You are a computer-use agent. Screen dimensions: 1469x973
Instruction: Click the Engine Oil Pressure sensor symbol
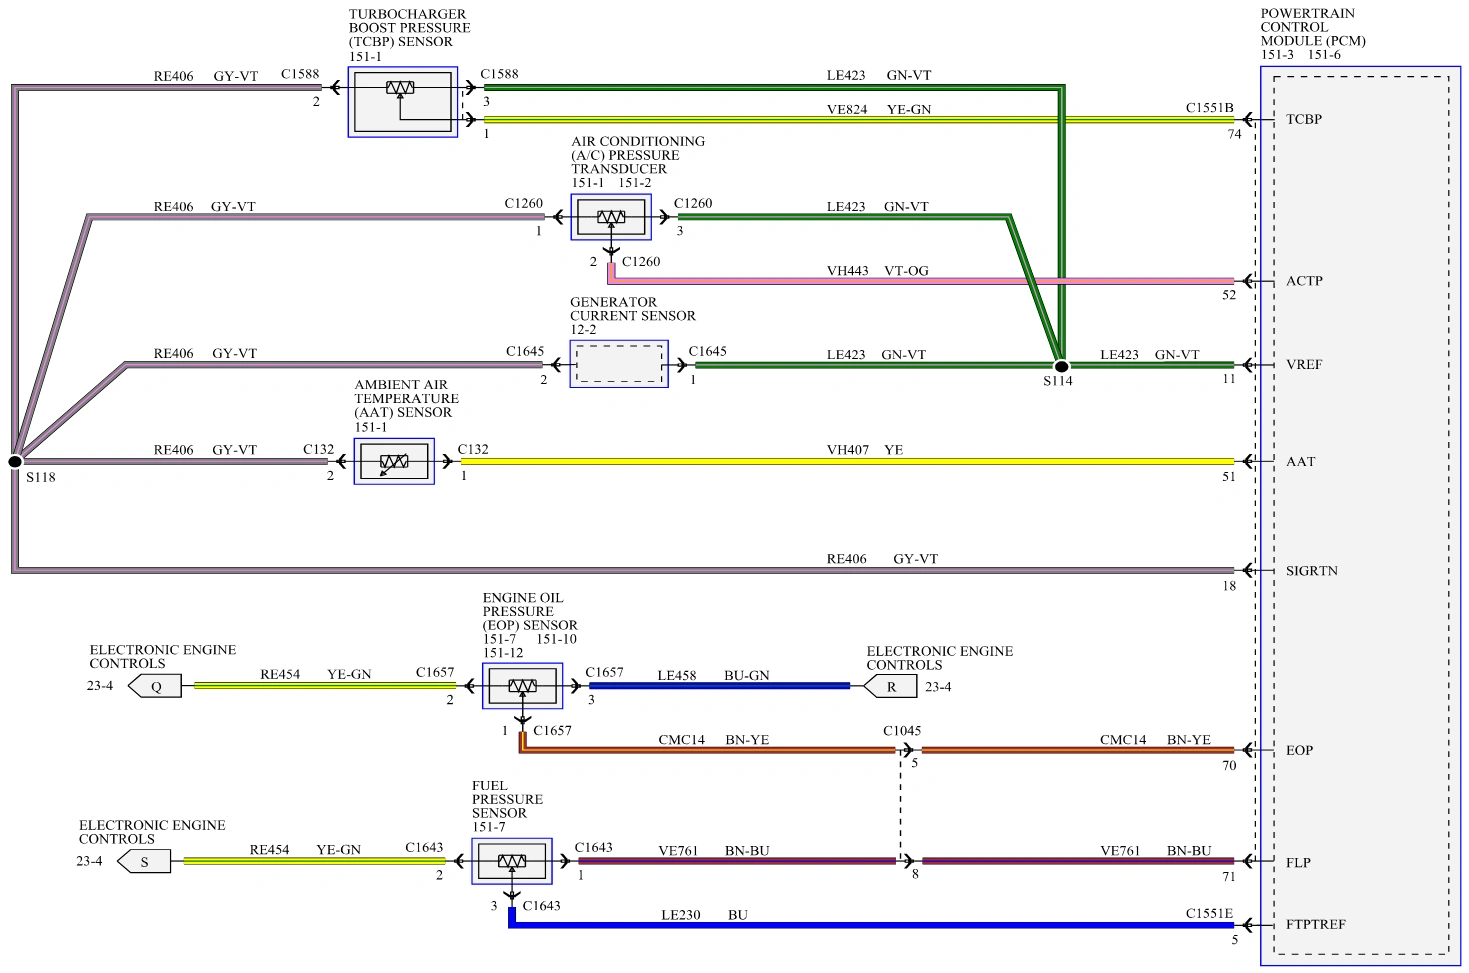(522, 686)
